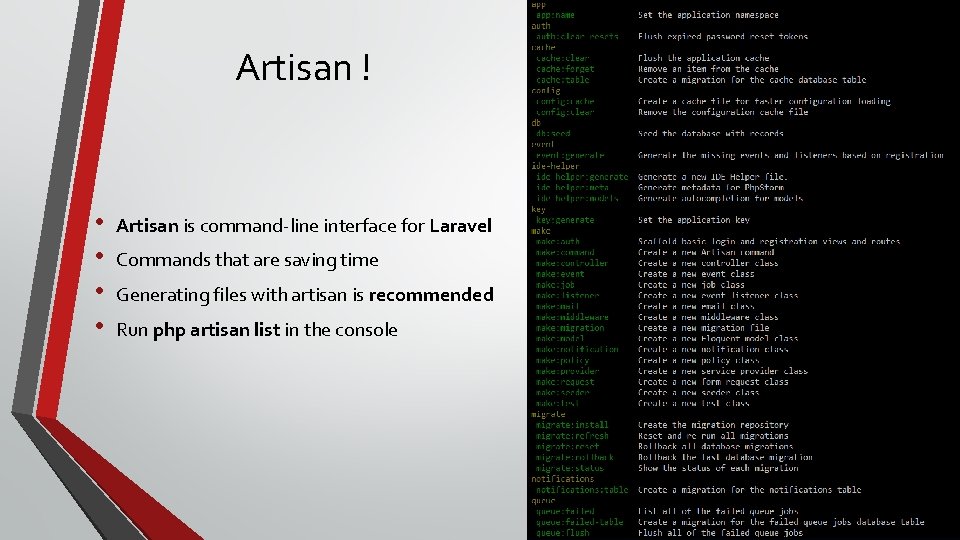Click the 'app:name' command in the terminal
The height and width of the screenshot is (540, 960).
555,15
